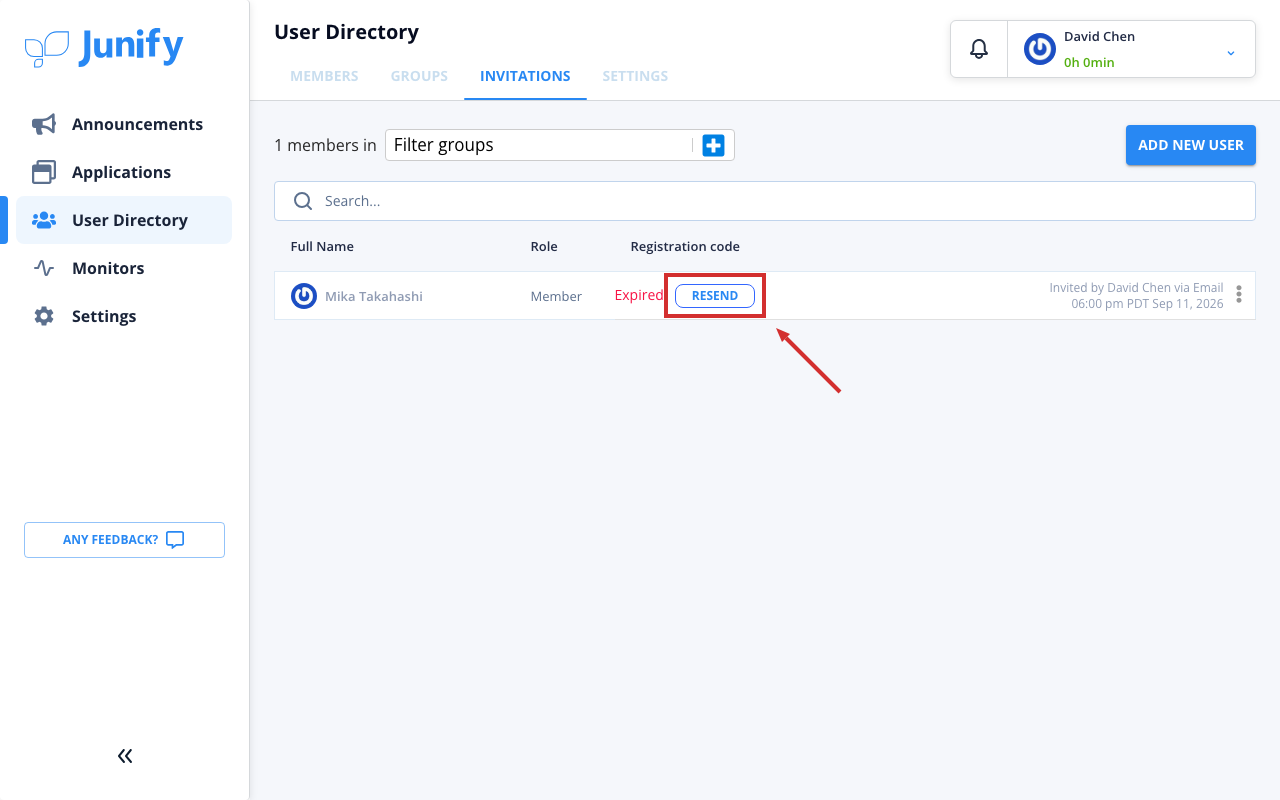Open the Settings tab in User Directory
The height and width of the screenshot is (800, 1280).
(x=635, y=76)
